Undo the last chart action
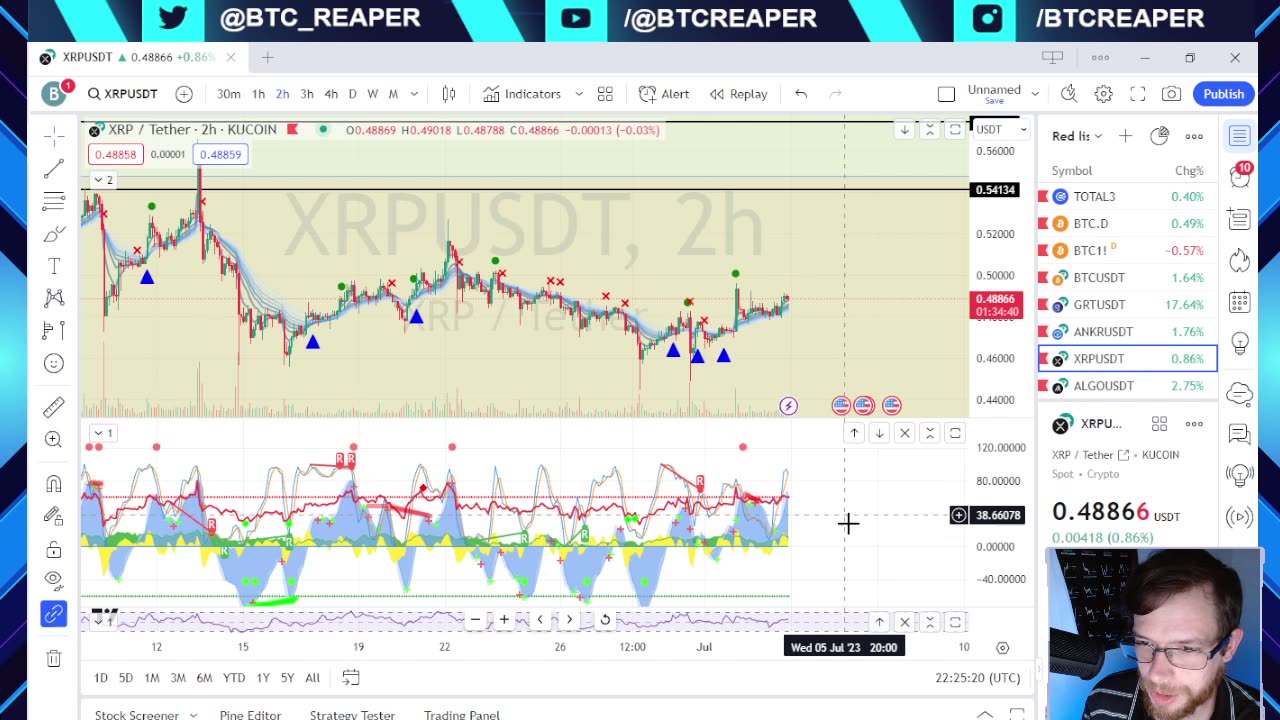 [x=801, y=94]
